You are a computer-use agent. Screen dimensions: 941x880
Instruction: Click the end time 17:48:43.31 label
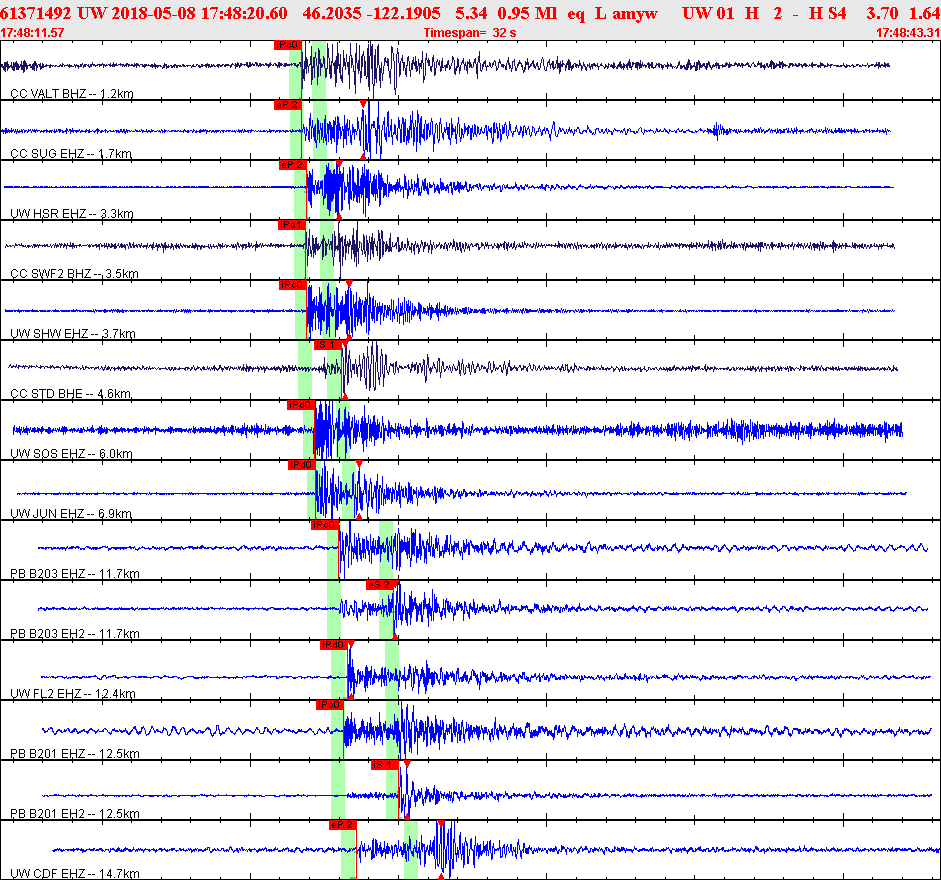click(907, 32)
